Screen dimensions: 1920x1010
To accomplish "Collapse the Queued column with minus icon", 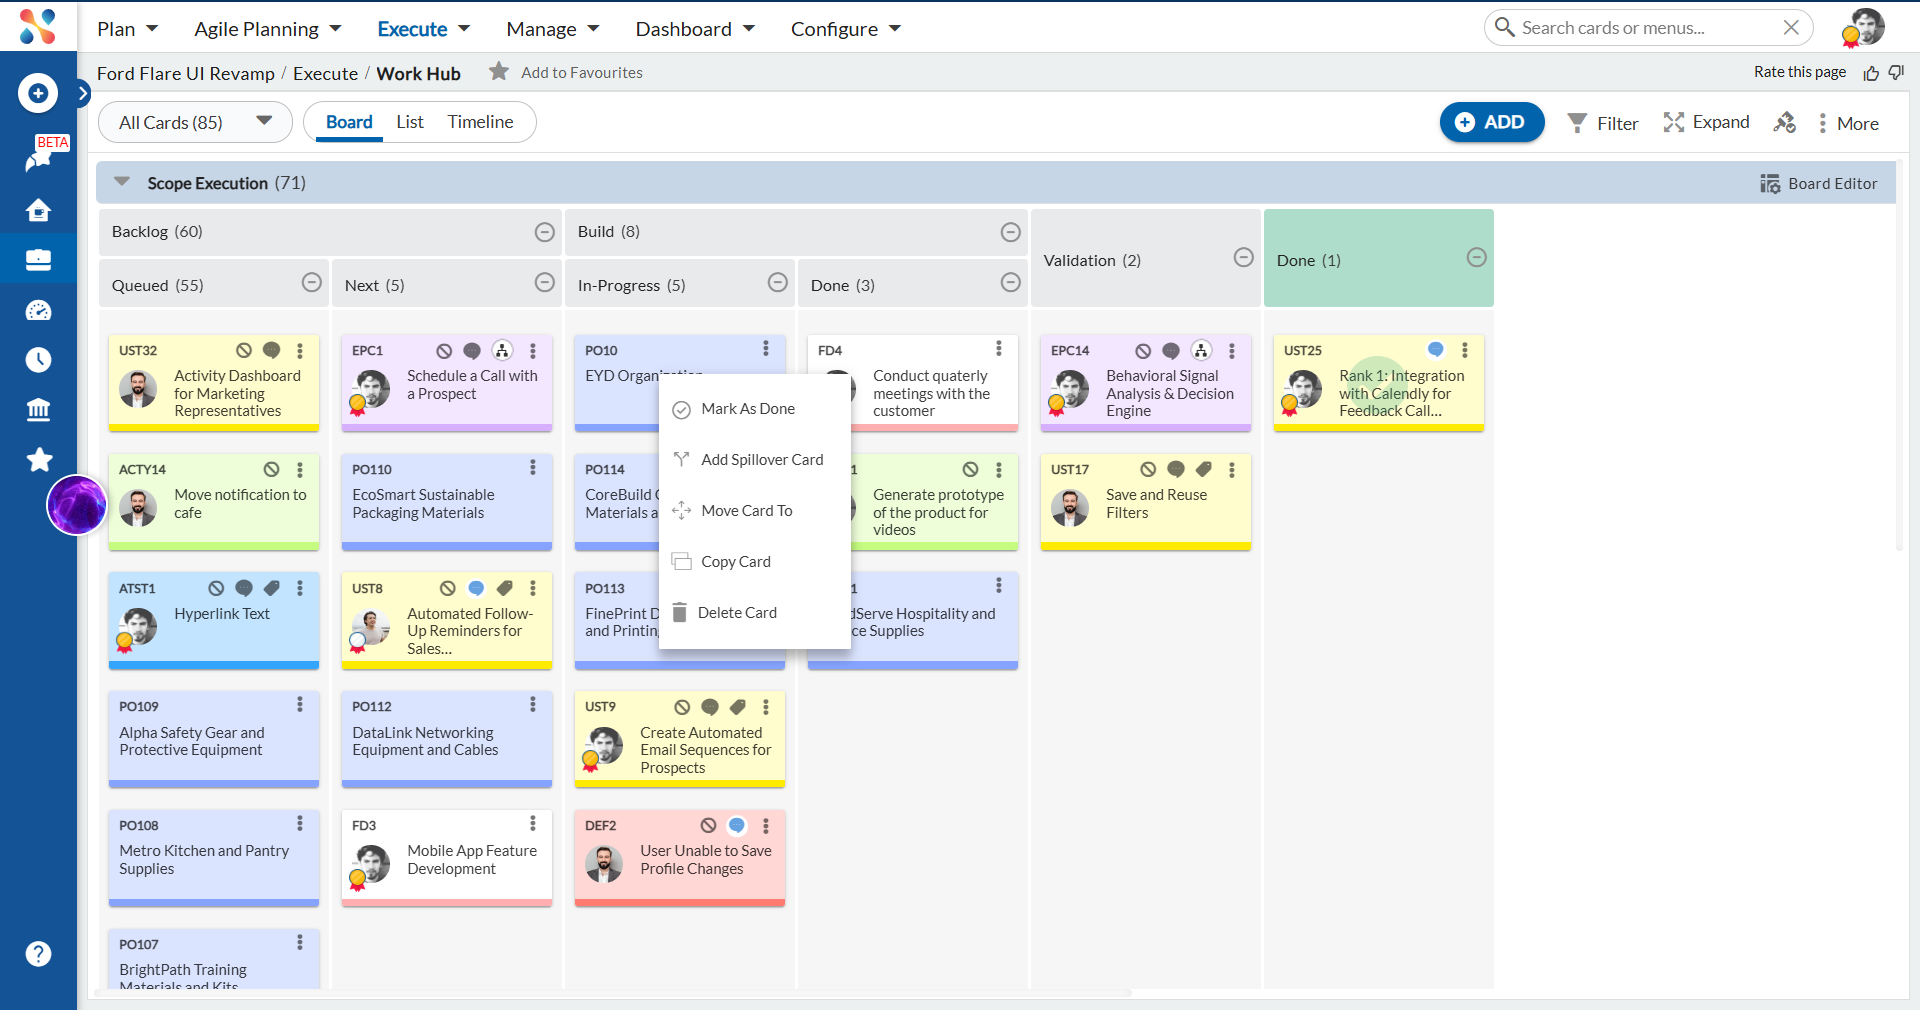I will (312, 282).
